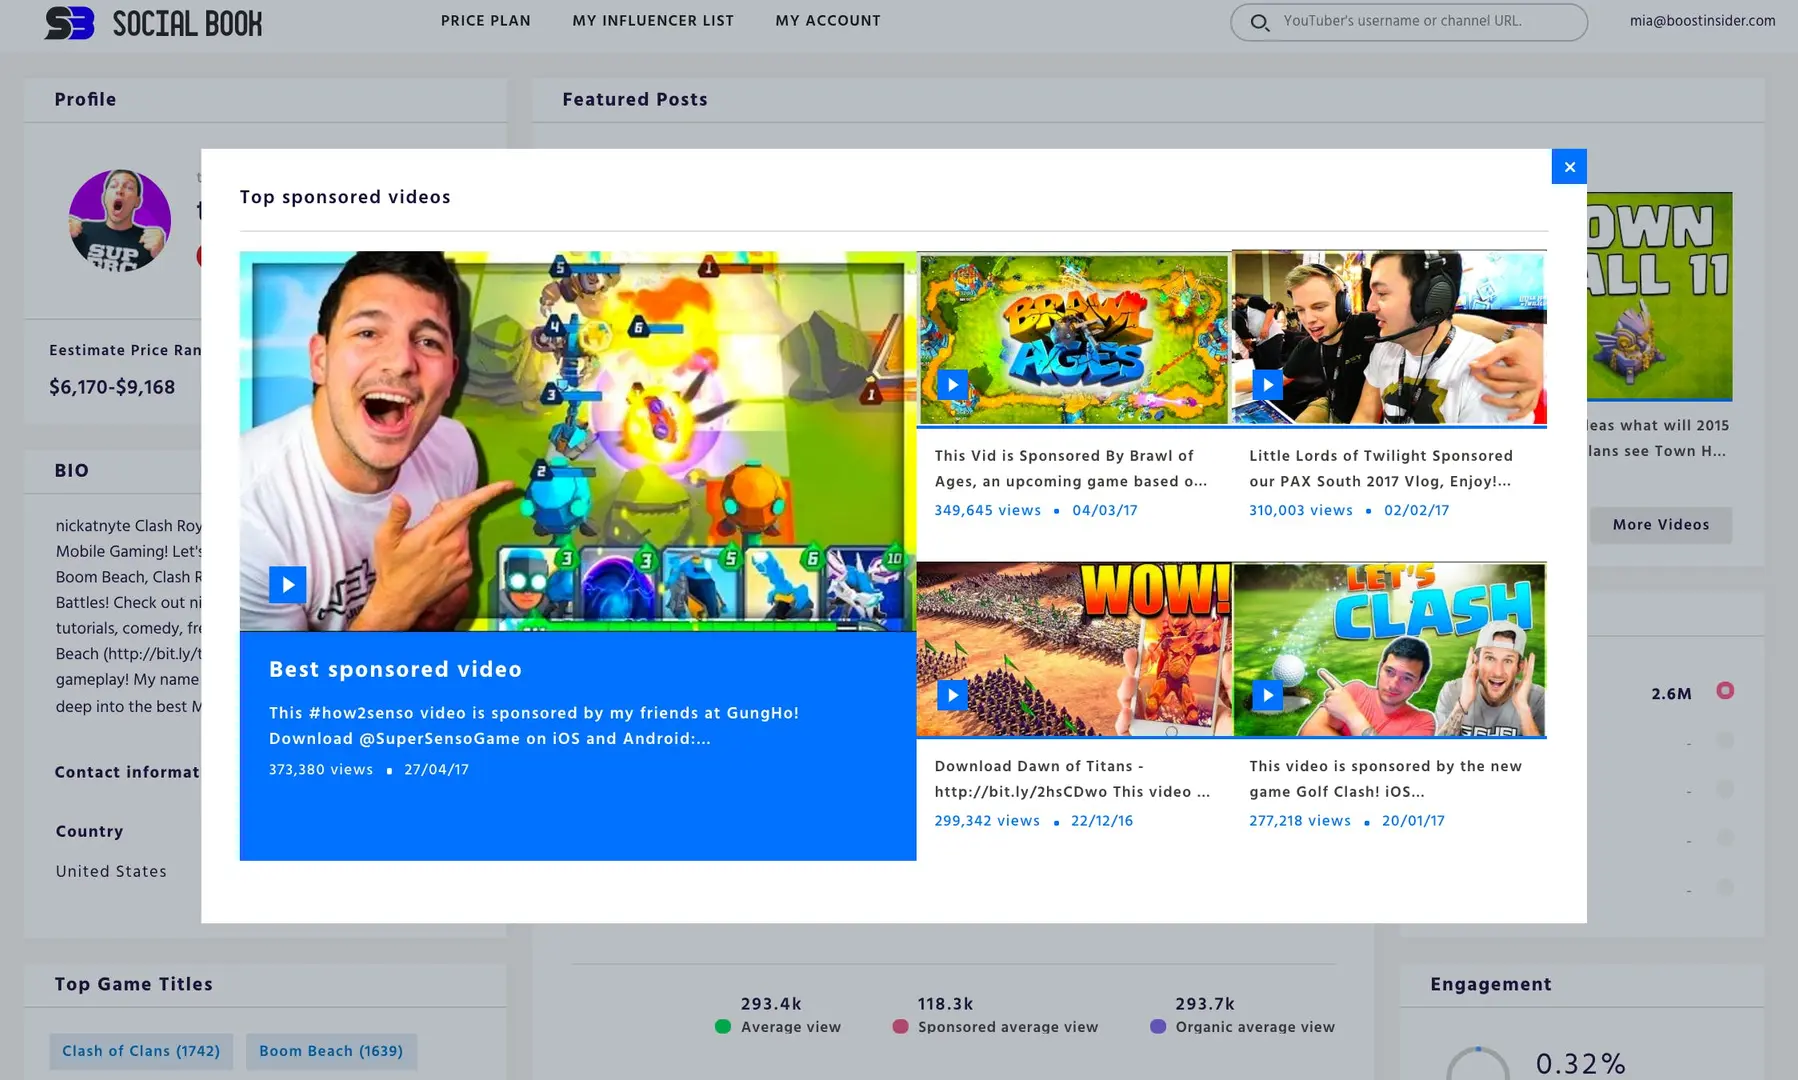Select the red radio circle beside 2.6M
This screenshot has height=1080, width=1798.
point(1725,691)
